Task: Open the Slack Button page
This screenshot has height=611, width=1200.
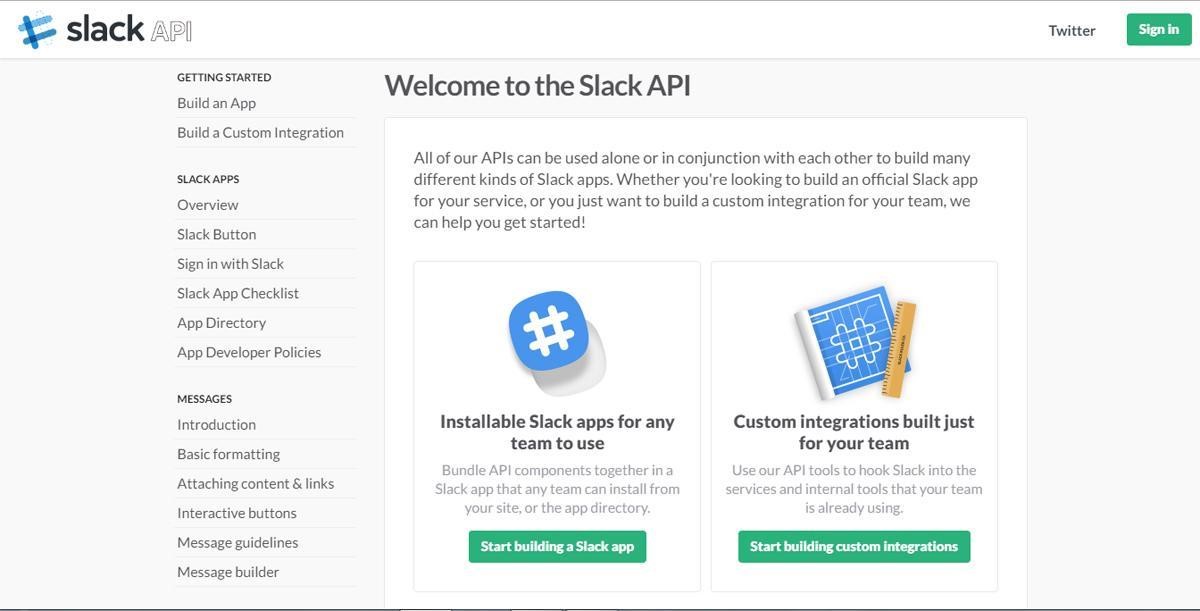Action: click(217, 234)
